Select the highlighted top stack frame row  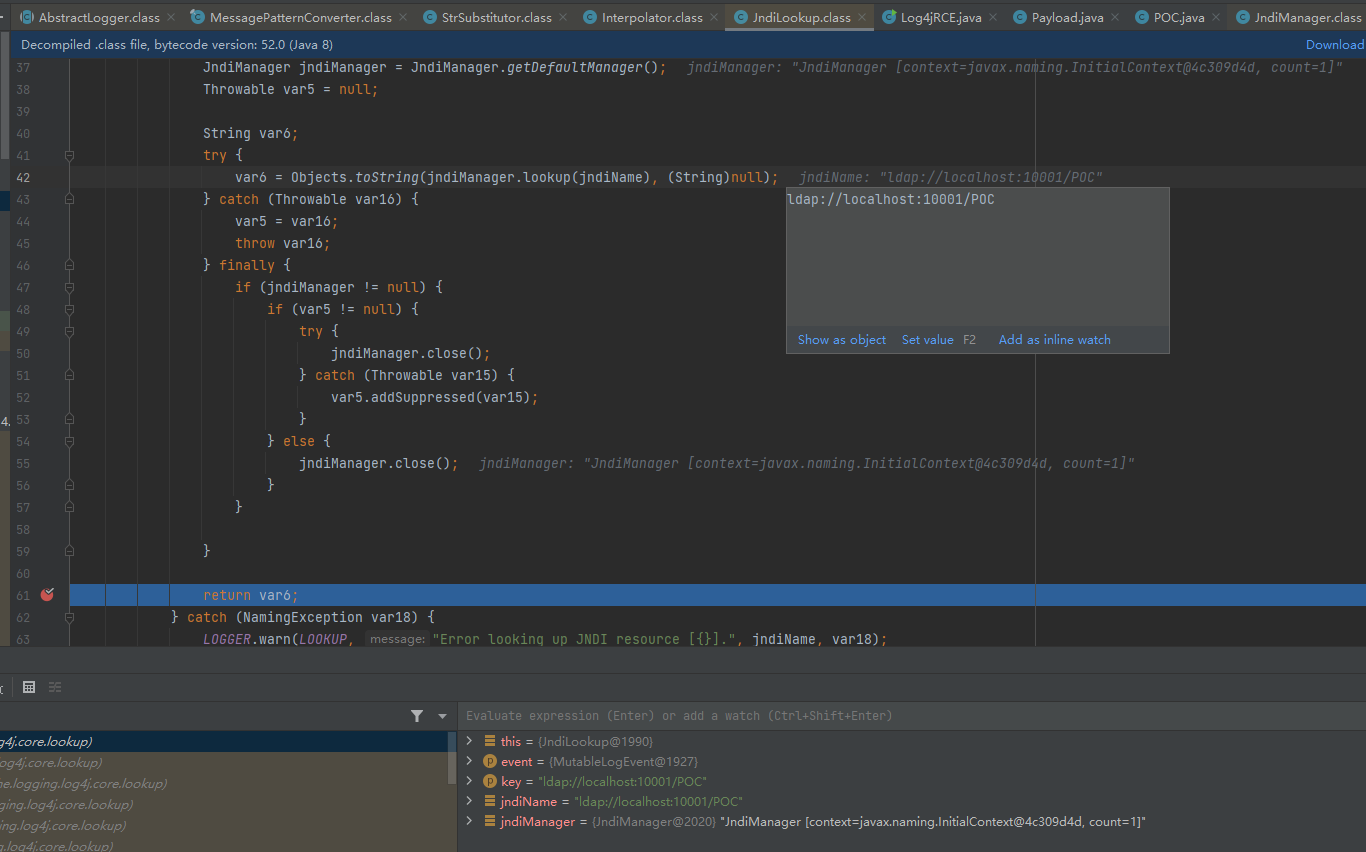coord(225,741)
